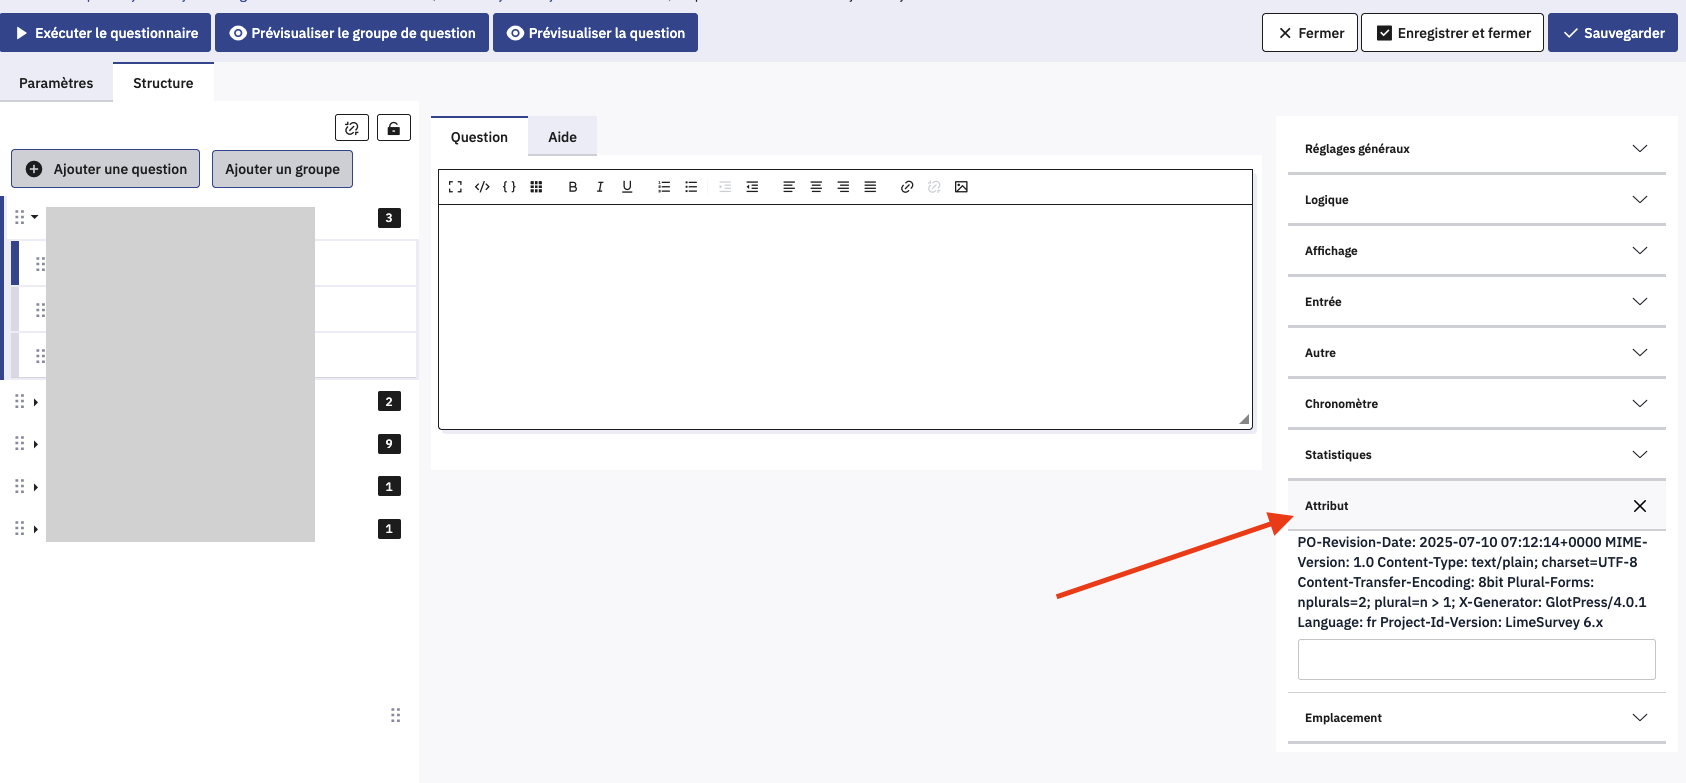Center-align the text
Viewport: 1686px width, 783px height.
(816, 187)
